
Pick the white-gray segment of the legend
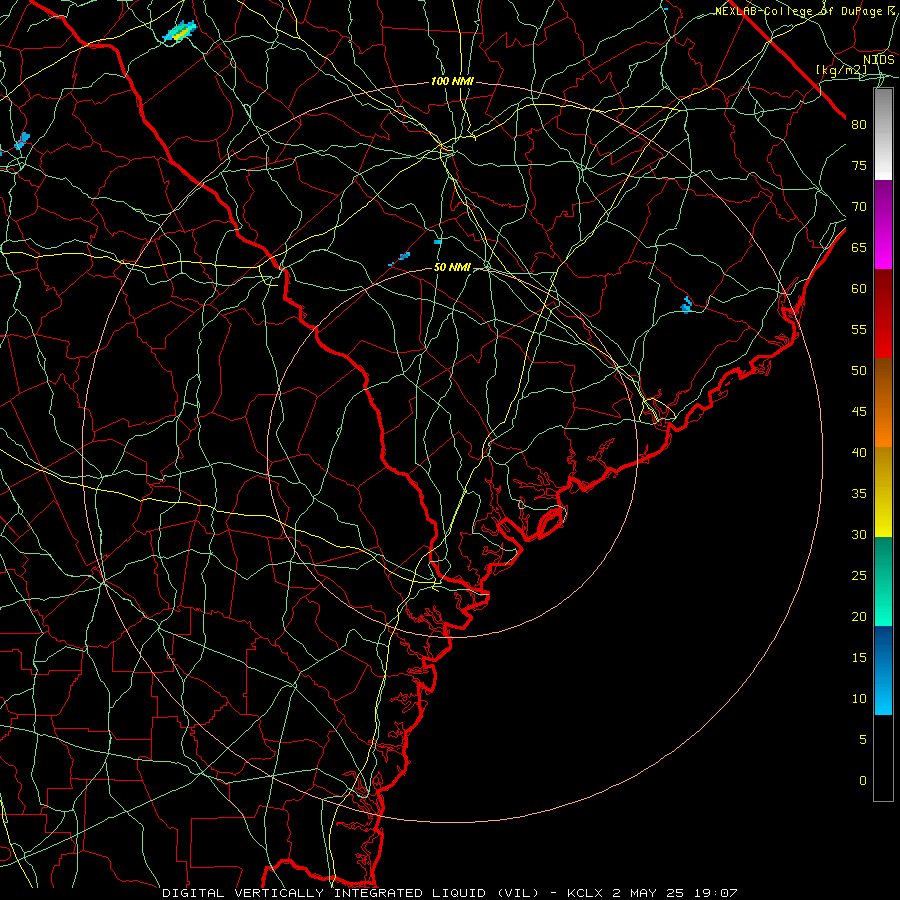(x=883, y=134)
